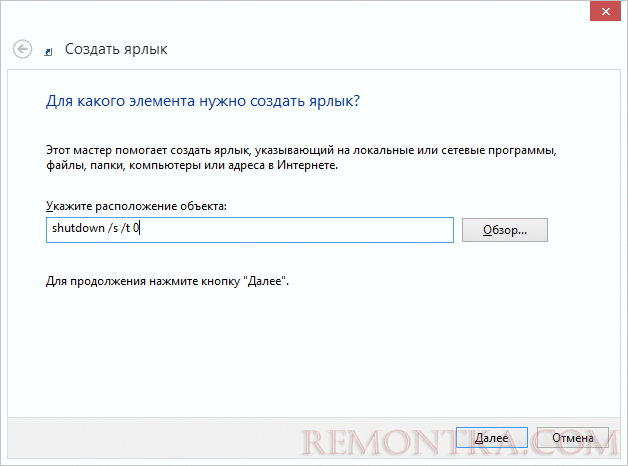628x466 pixels.
Task: Click the heading "Для какого элемента нужно создать ярлык?"
Action: click(203, 101)
